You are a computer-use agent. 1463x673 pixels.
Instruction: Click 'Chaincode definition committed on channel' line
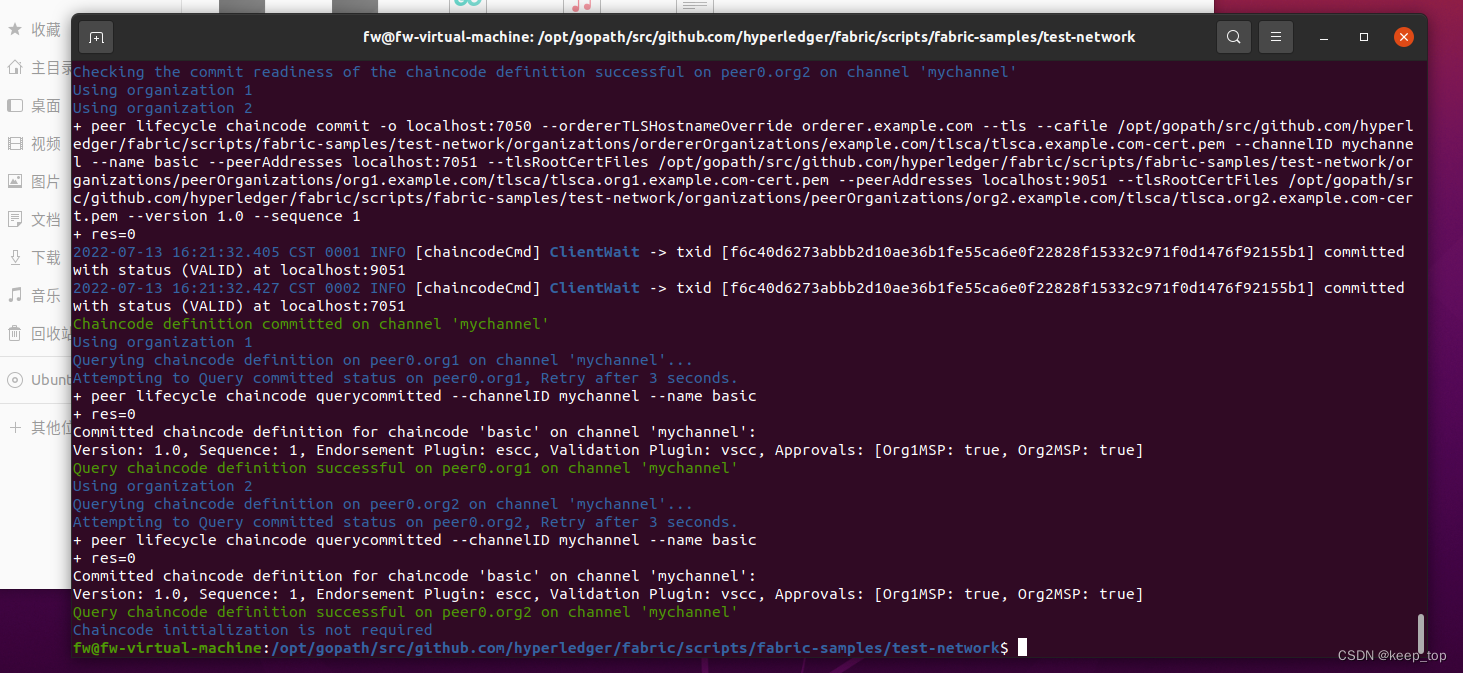coord(311,324)
